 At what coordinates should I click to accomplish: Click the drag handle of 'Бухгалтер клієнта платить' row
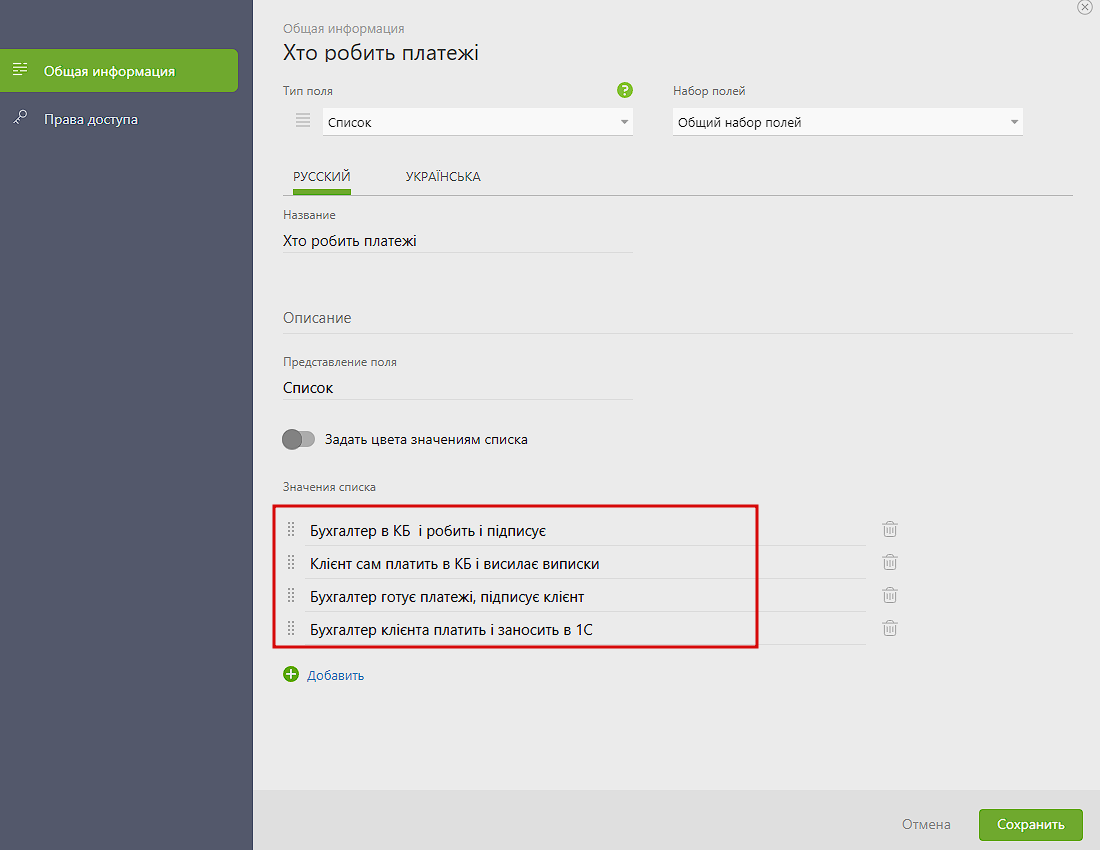[291, 628]
